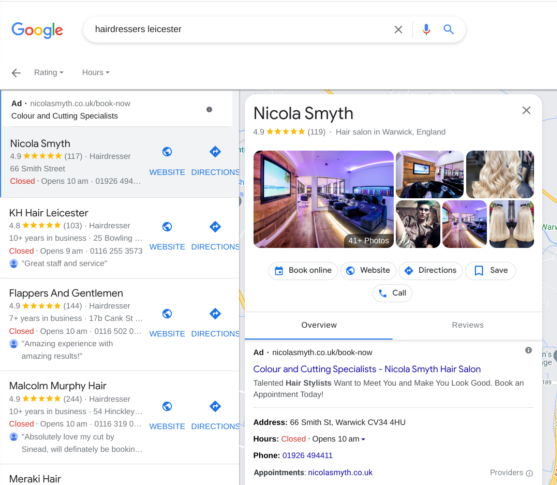Expand opening hours dropdown arrow

(363, 440)
